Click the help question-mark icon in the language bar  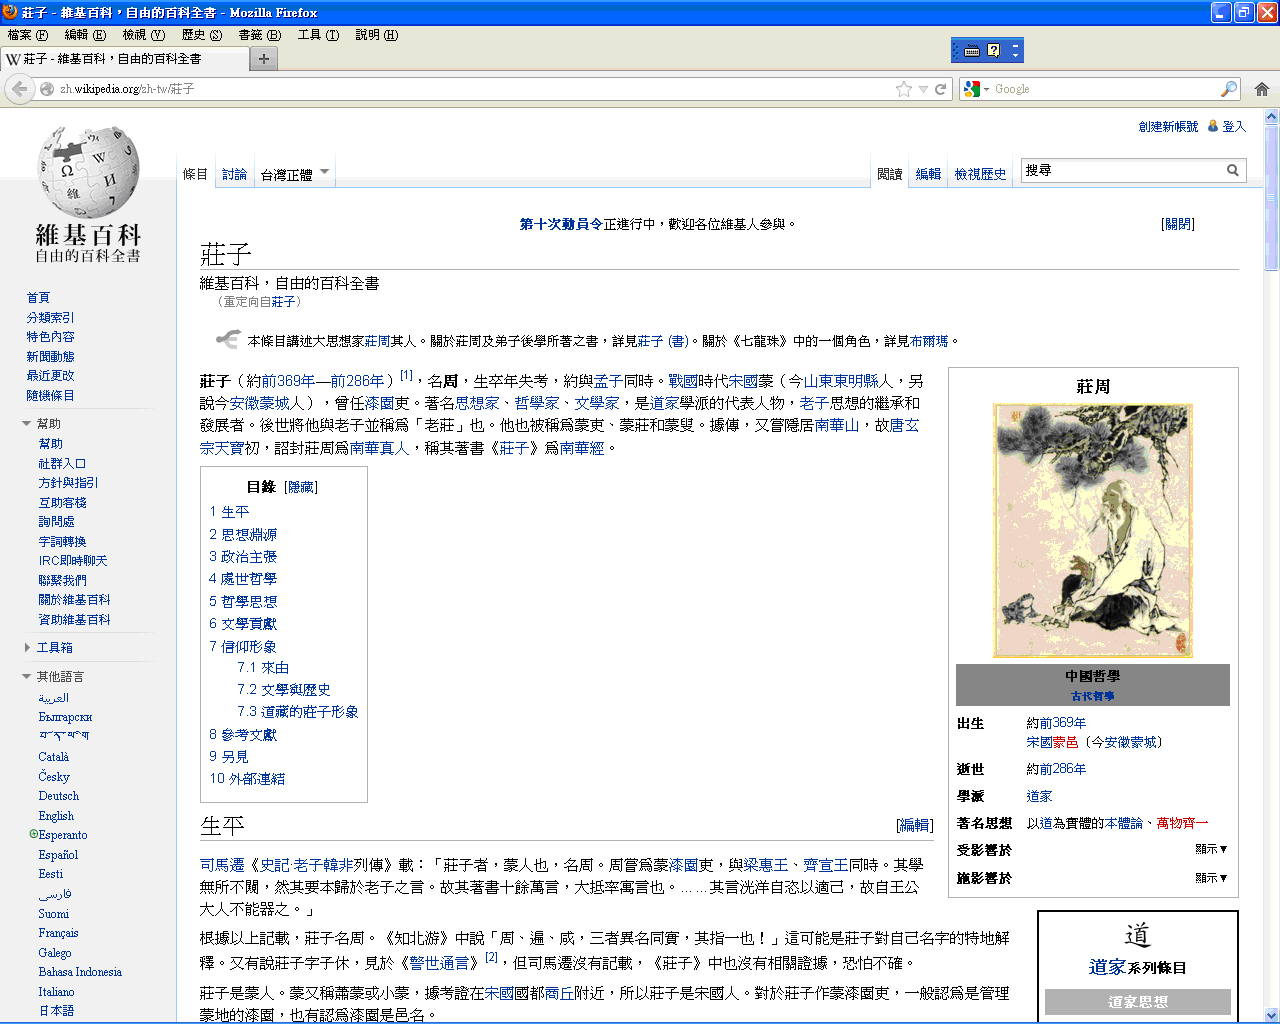point(993,50)
